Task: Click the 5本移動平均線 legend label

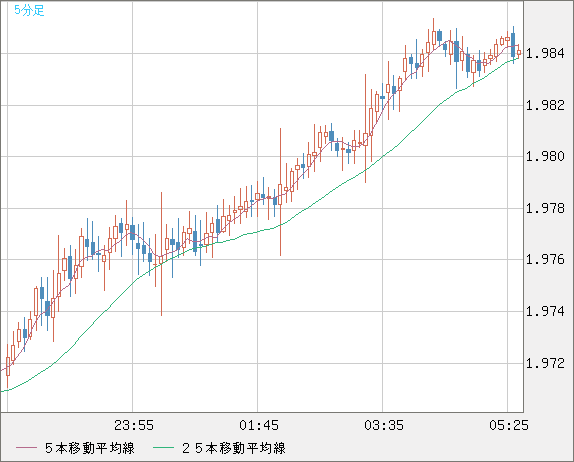Action: [x=90, y=448]
